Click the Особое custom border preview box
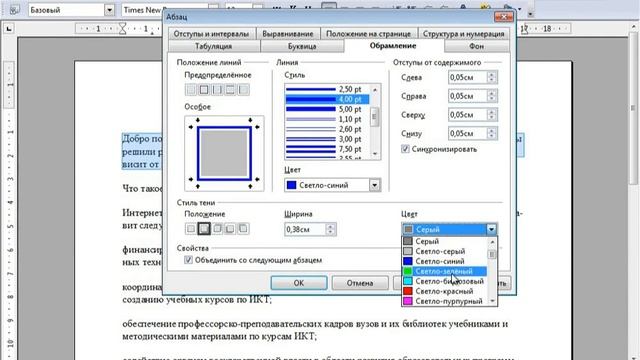640x360 pixels. 224,153
